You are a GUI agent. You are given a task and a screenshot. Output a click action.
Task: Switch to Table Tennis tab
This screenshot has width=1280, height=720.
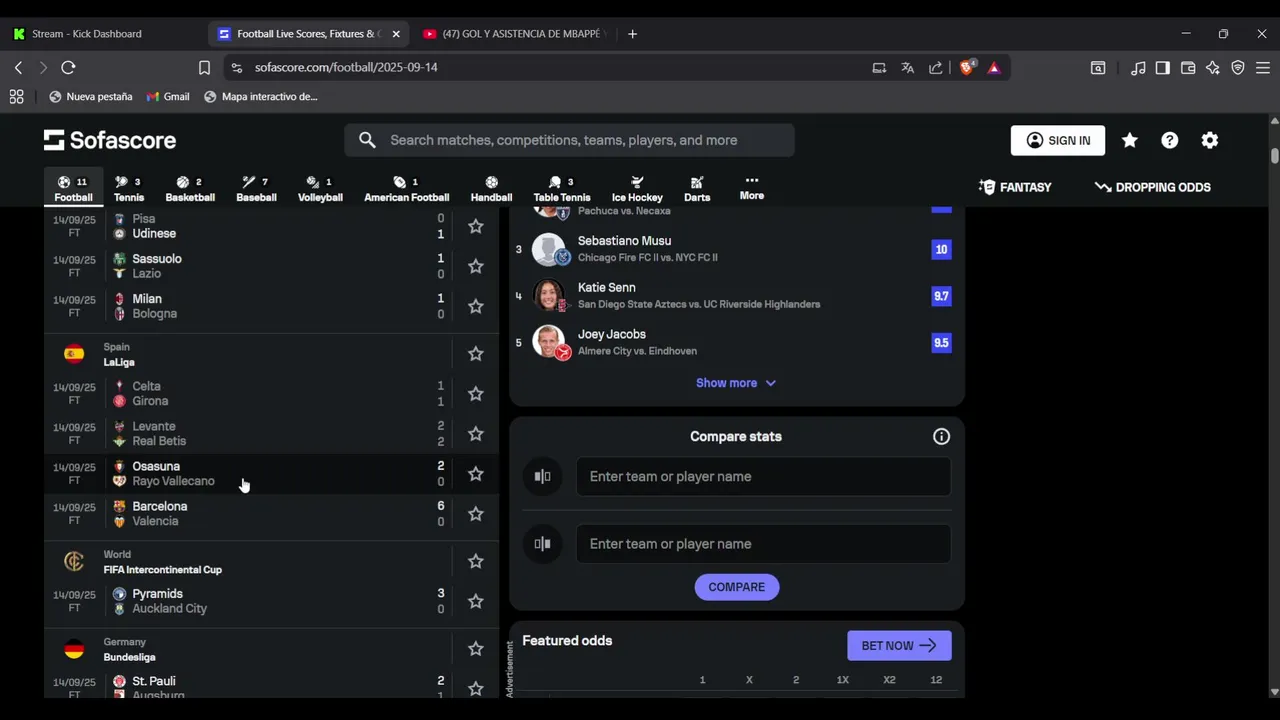pos(562,189)
